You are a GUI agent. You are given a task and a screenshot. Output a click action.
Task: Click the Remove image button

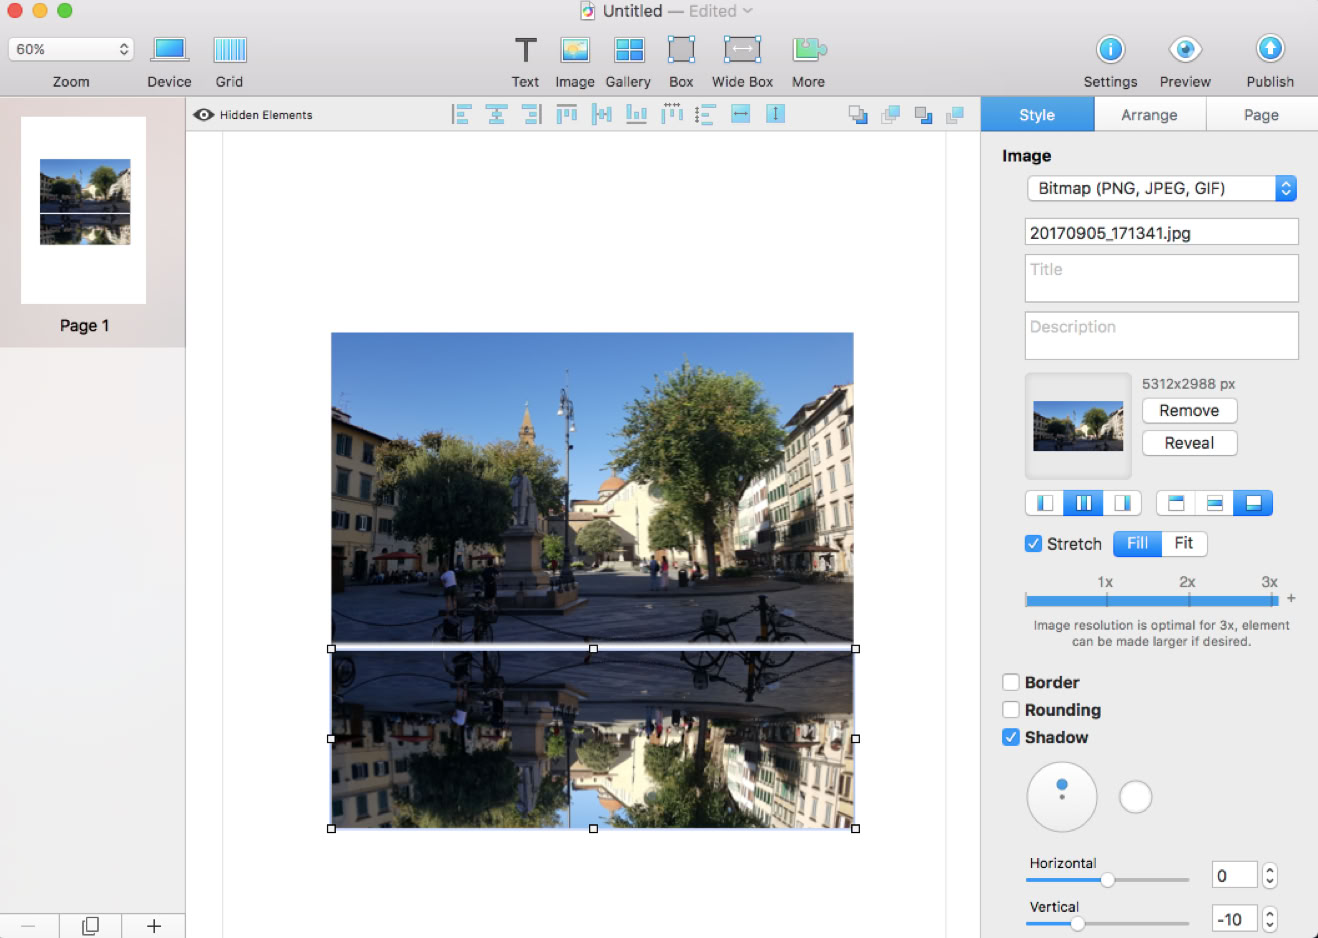click(x=1189, y=411)
